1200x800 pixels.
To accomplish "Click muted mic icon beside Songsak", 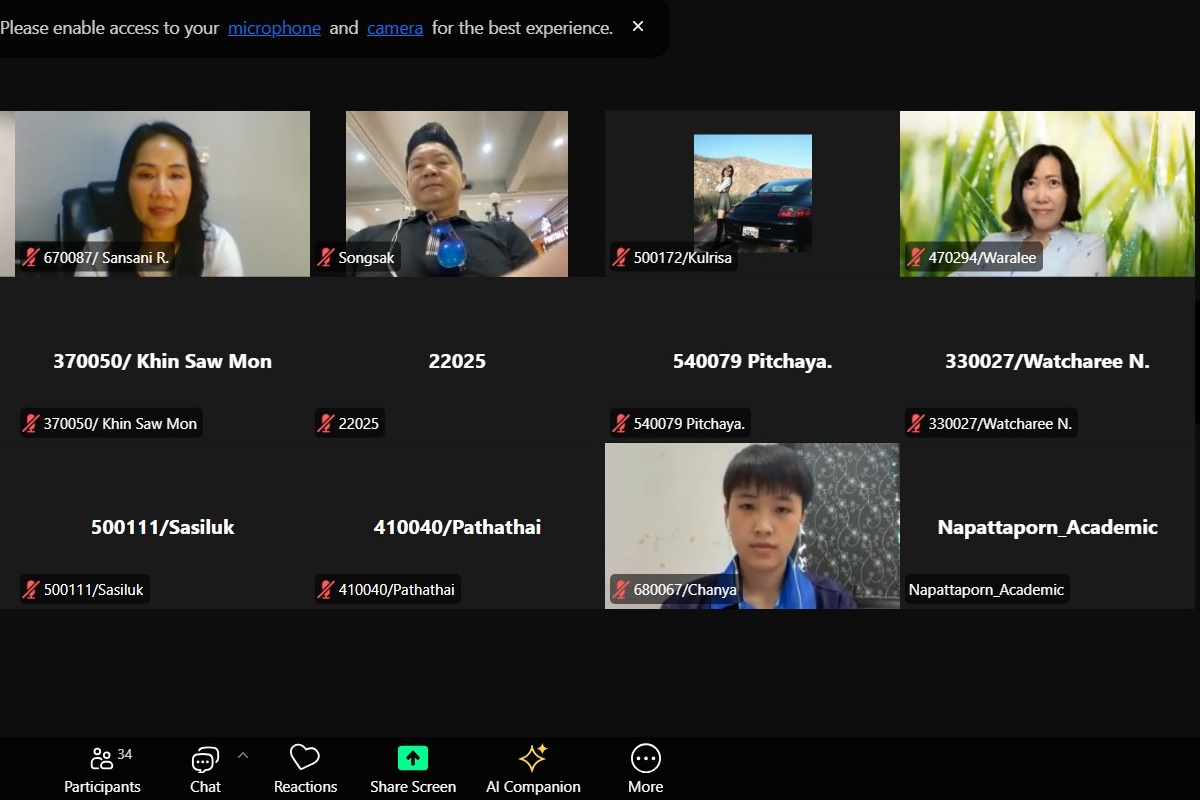I will (326, 258).
